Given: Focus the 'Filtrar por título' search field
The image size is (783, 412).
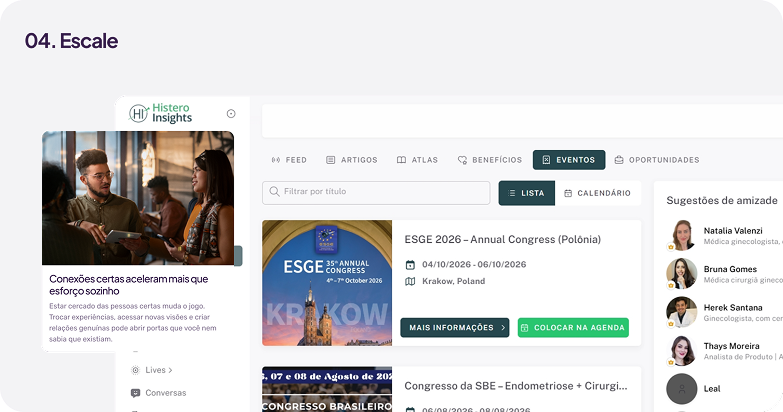Looking at the screenshot, I should coord(376,193).
